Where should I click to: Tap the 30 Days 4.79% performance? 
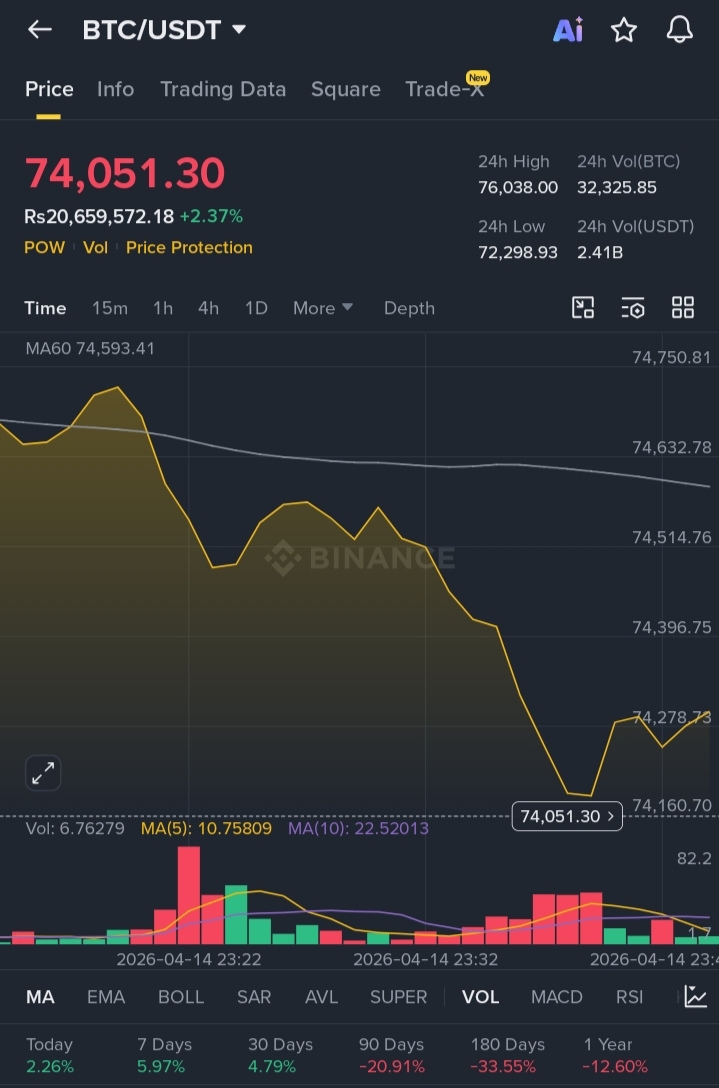[280, 1055]
